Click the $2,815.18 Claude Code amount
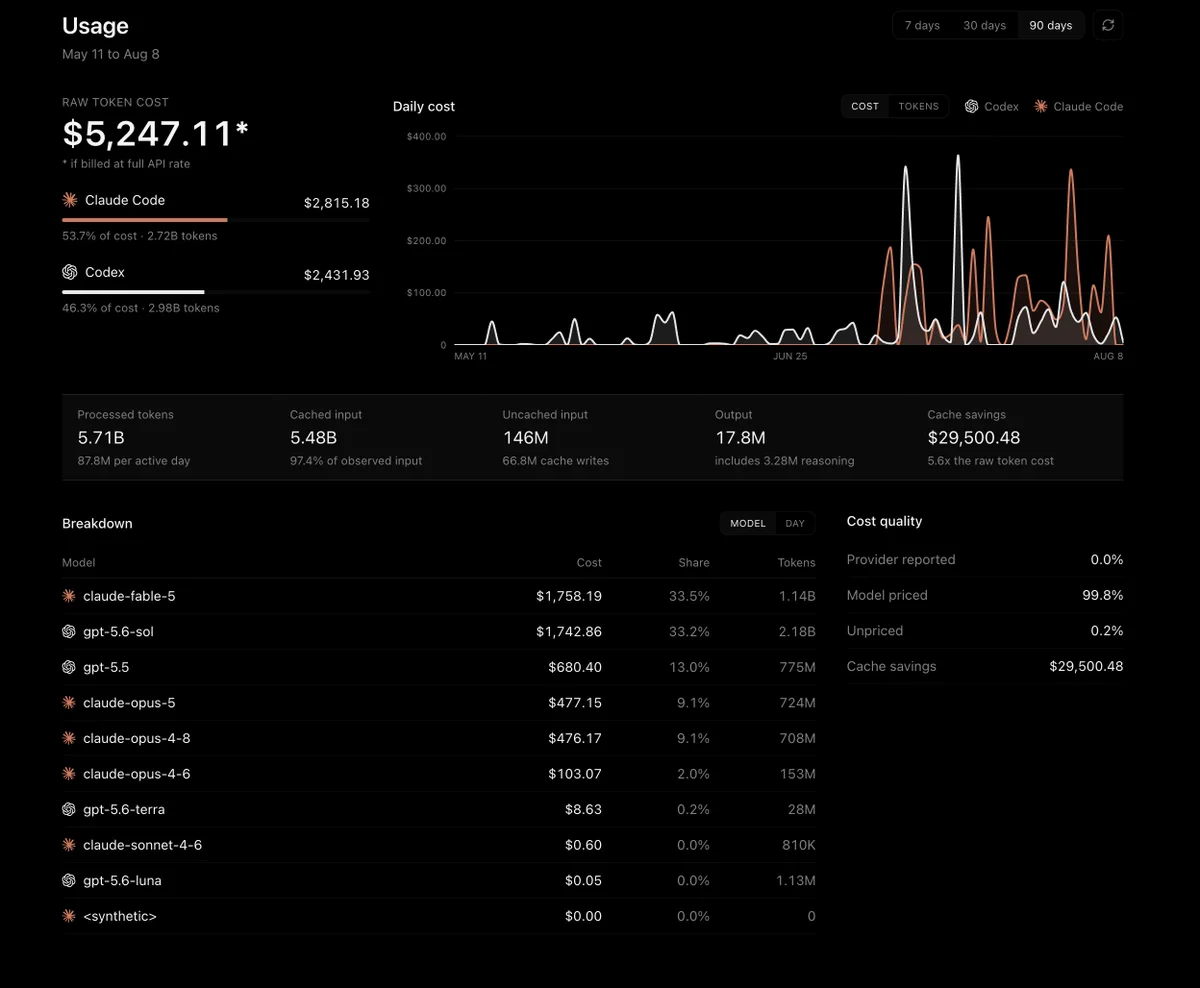This screenshot has height=988, width=1200. pos(336,203)
